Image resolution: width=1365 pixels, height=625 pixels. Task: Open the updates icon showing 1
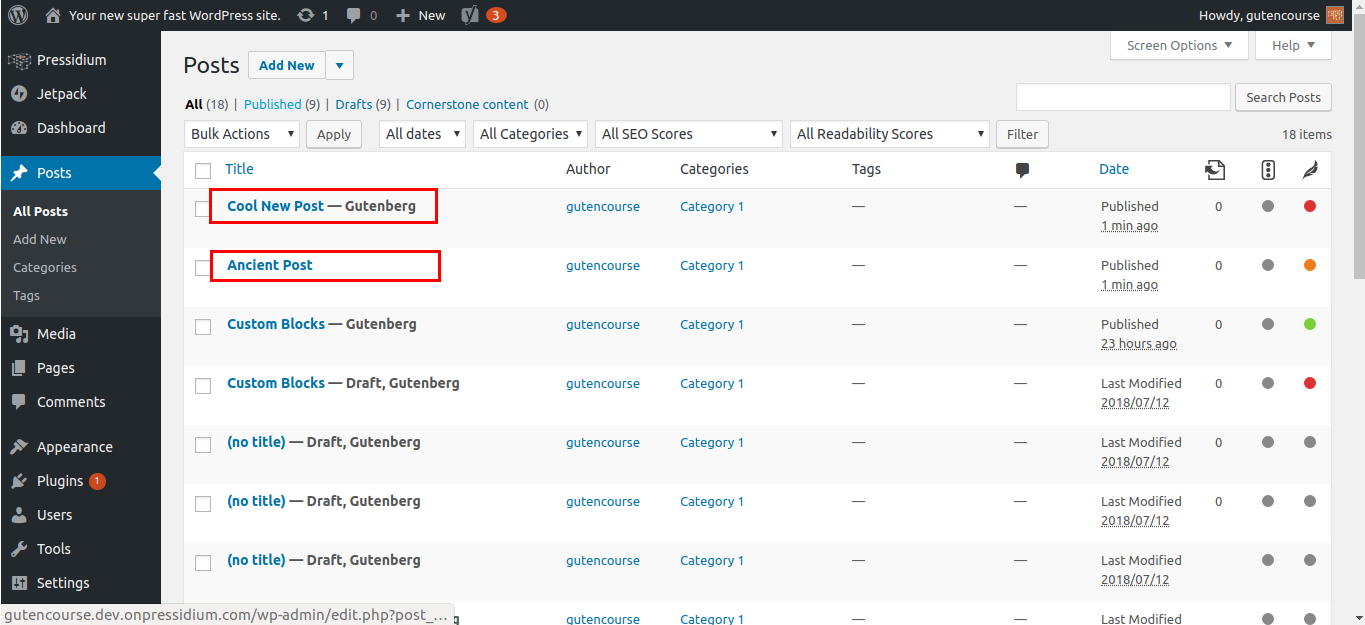[305, 15]
